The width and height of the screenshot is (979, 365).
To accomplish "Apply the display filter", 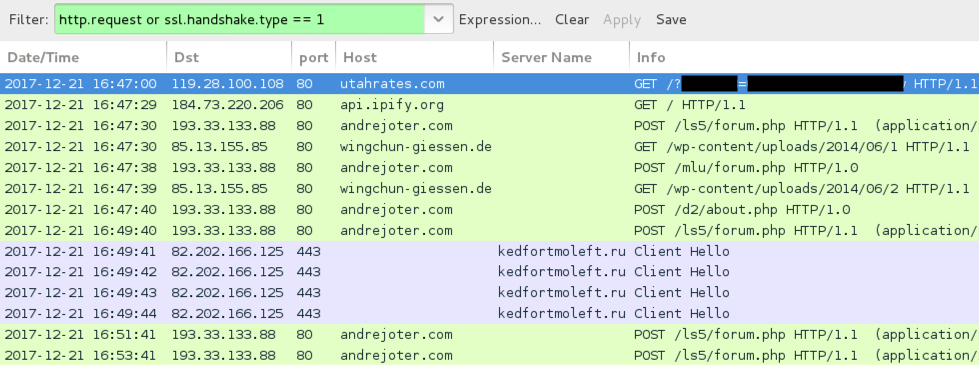I will 622,19.
